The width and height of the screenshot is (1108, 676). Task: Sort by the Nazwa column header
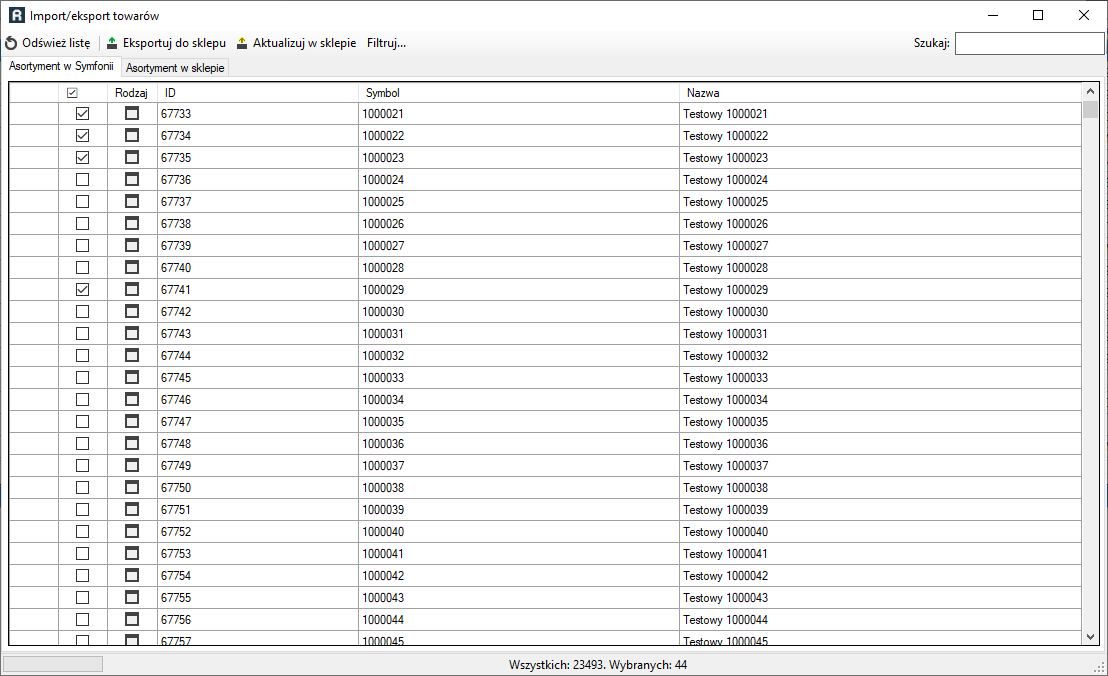(x=880, y=93)
